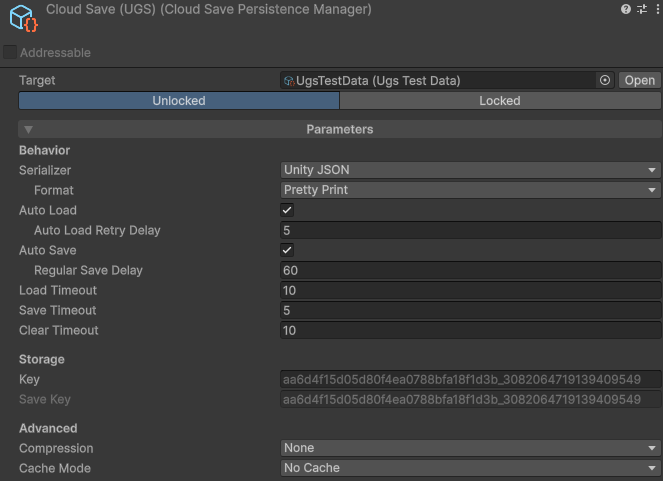
Task: Click the UgsTestData asset icon in Target field
Action: pos(289,81)
